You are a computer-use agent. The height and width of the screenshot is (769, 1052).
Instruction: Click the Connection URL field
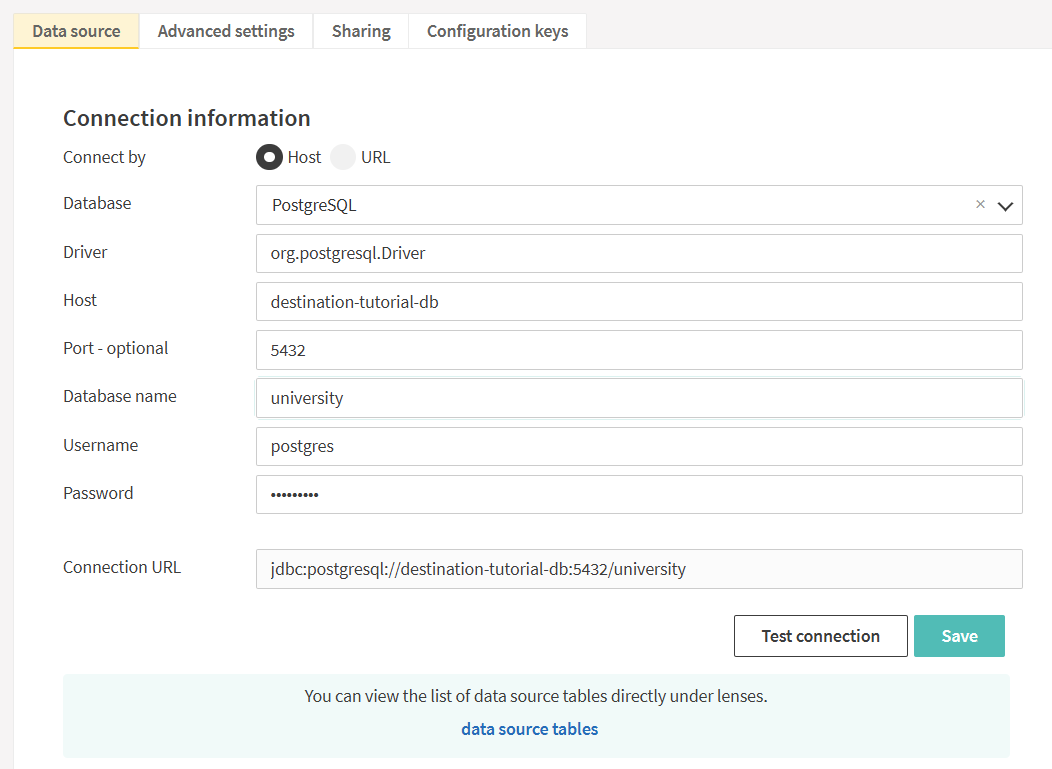[x=638, y=569]
